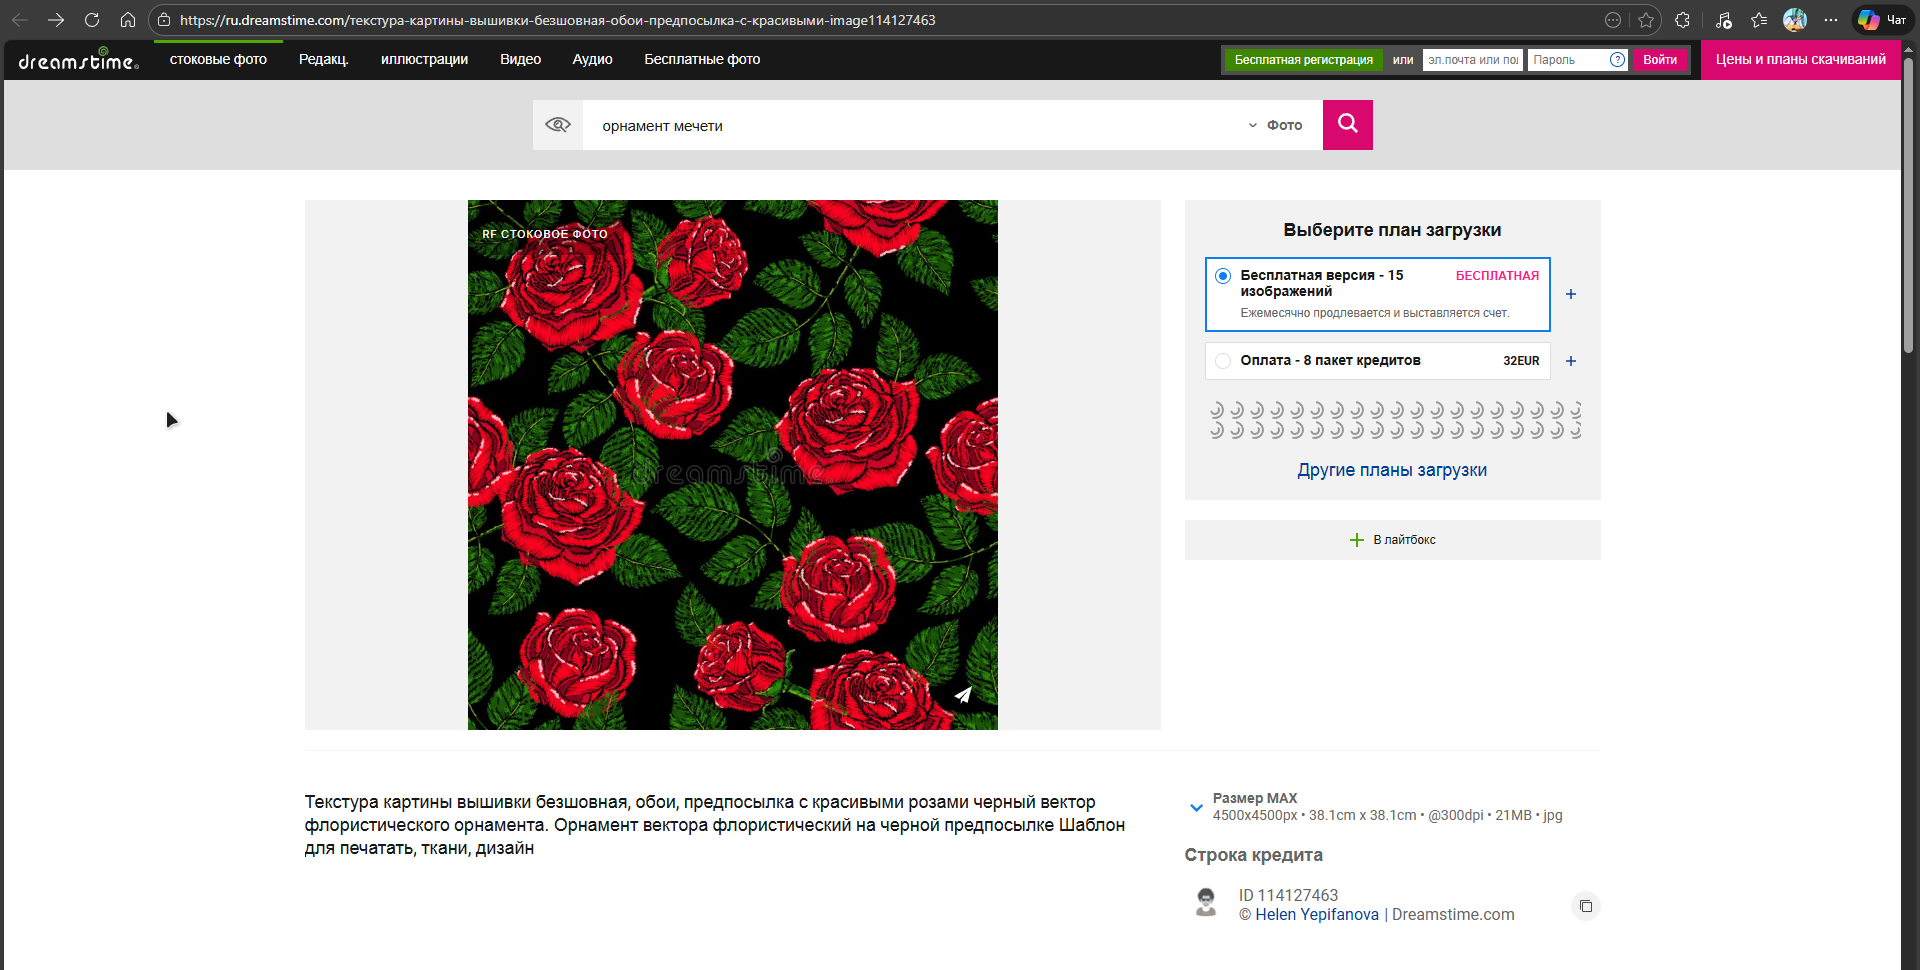
Task: Focus the email or username field
Action: coord(1472,60)
